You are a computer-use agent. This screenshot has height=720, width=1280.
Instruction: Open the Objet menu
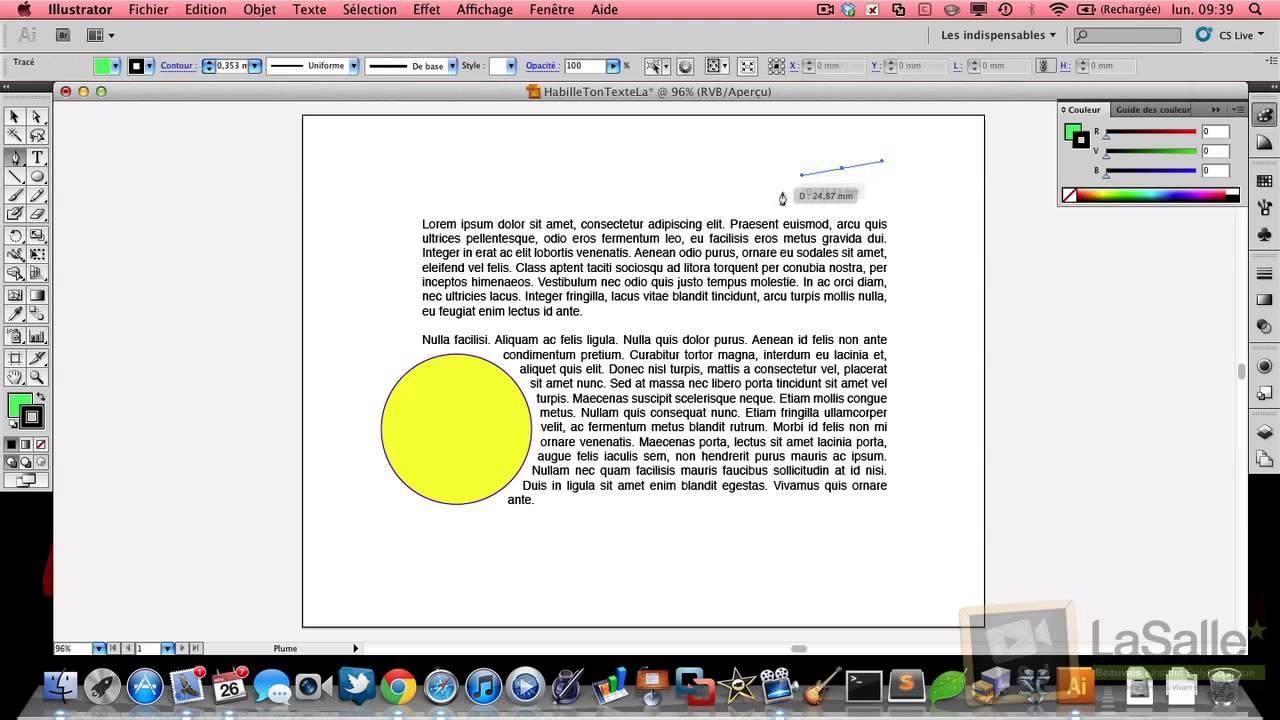[x=260, y=9]
